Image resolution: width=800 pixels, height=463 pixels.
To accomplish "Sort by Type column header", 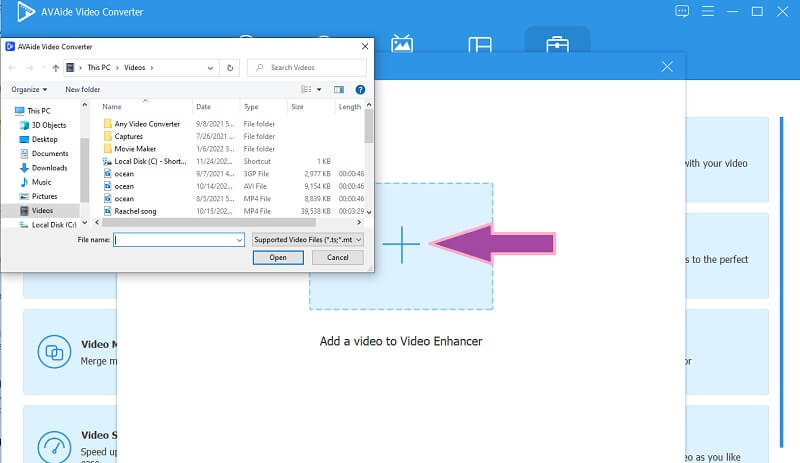I will (251, 107).
